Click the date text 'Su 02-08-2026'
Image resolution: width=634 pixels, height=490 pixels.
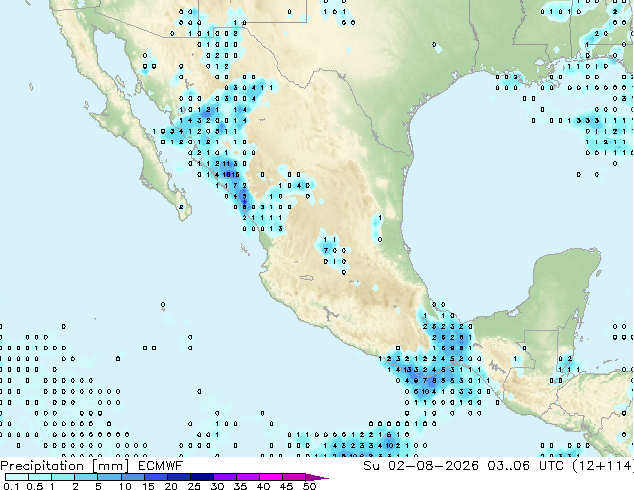coord(421,466)
